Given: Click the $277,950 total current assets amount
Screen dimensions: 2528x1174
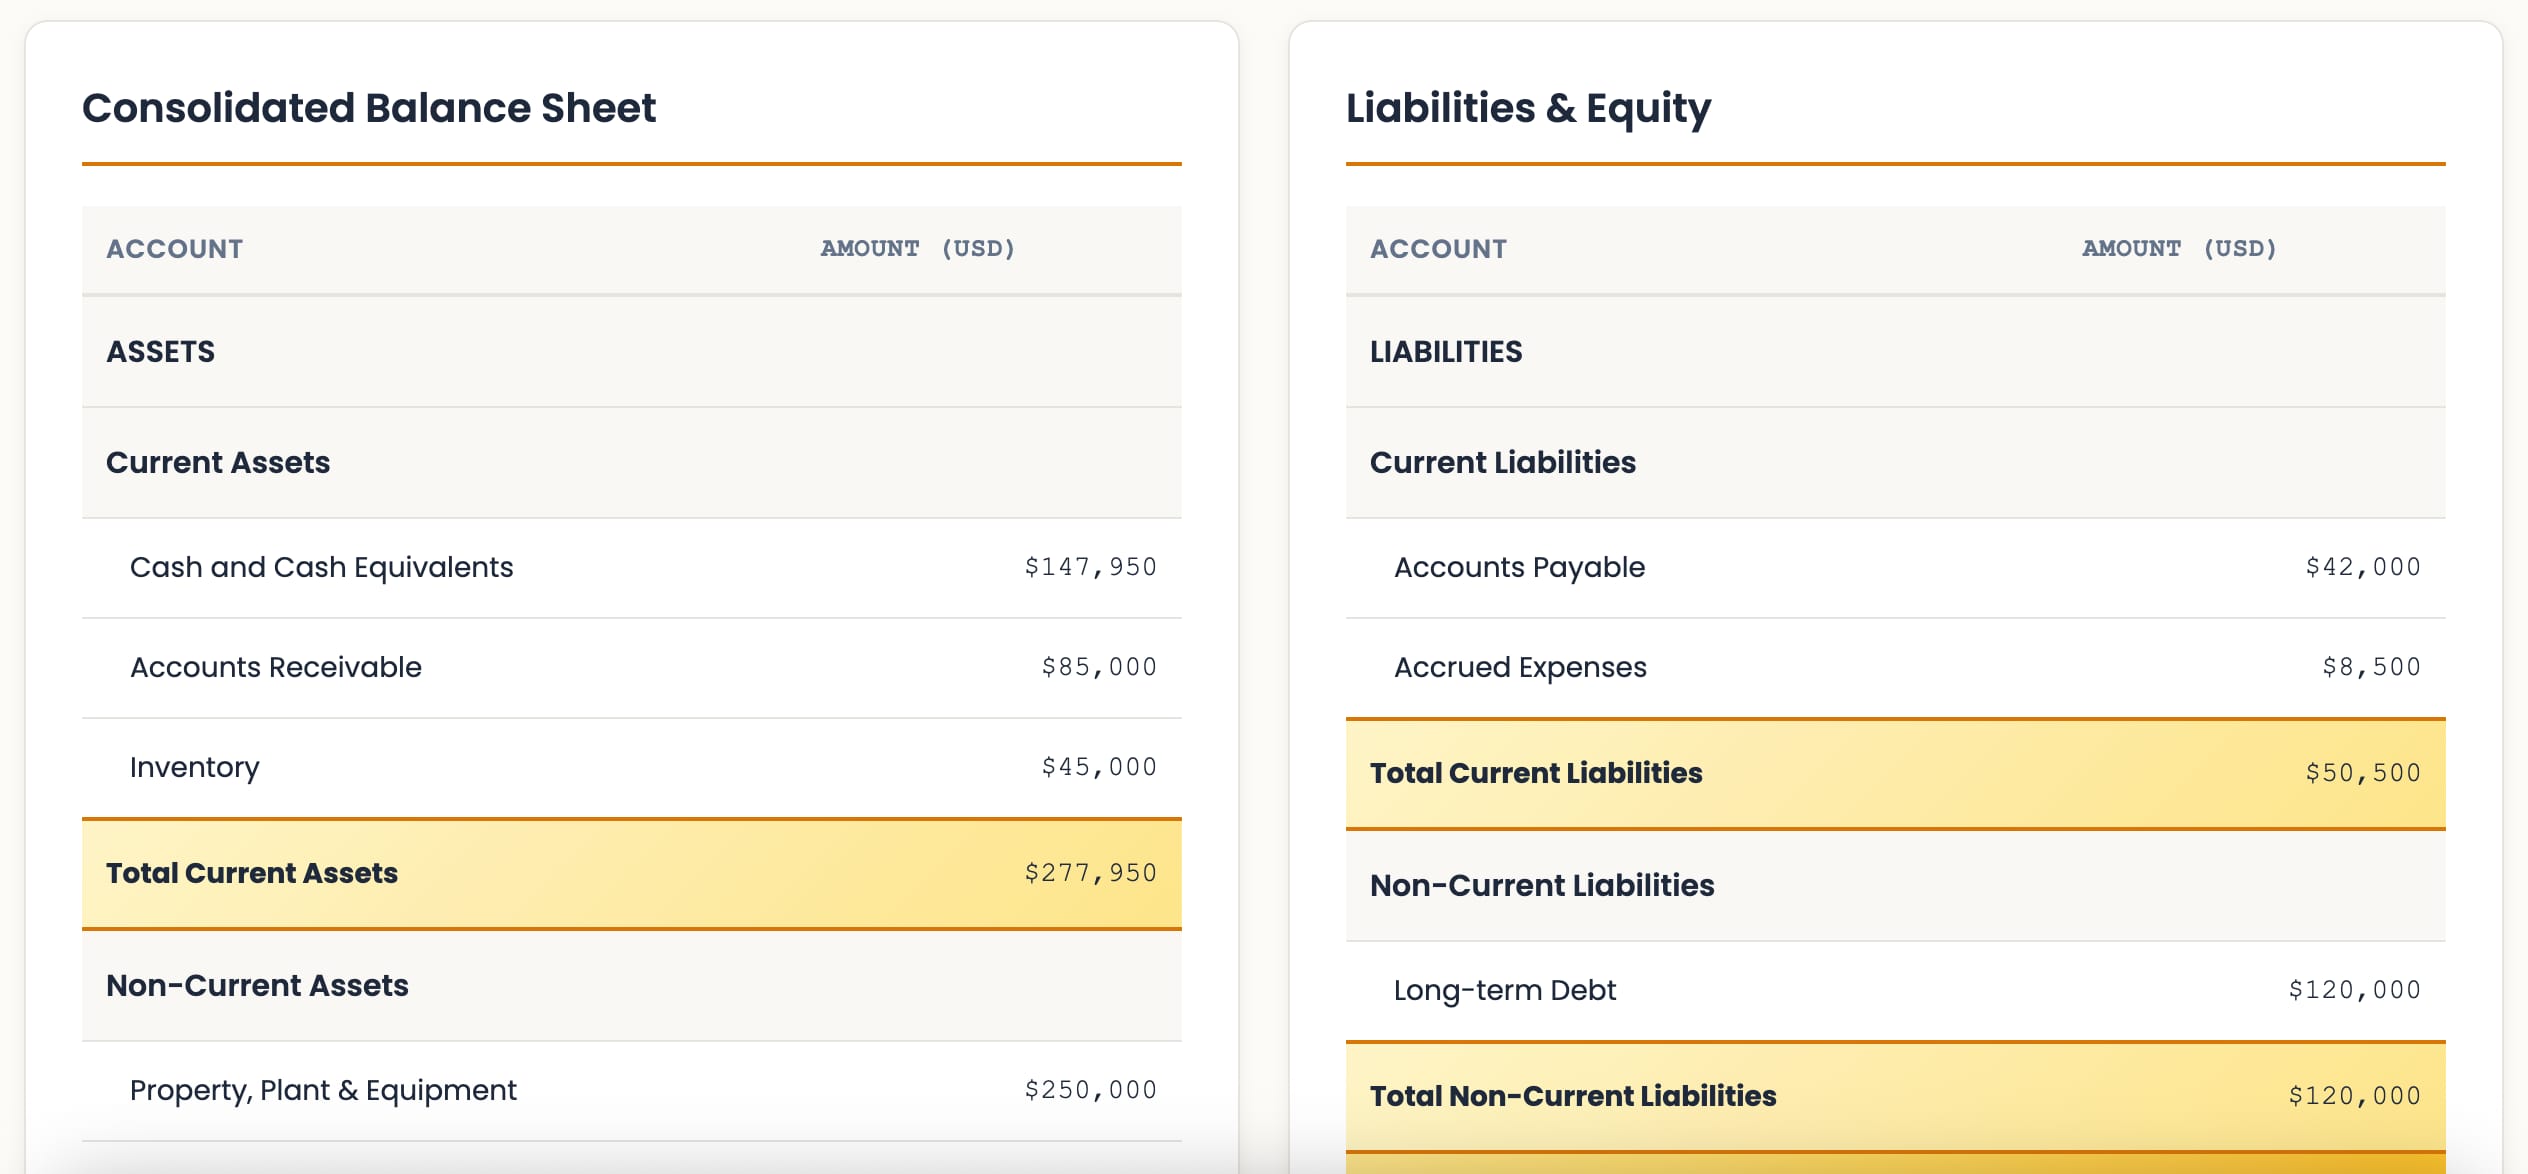Looking at the screenshot, I should pos(1091,873).
